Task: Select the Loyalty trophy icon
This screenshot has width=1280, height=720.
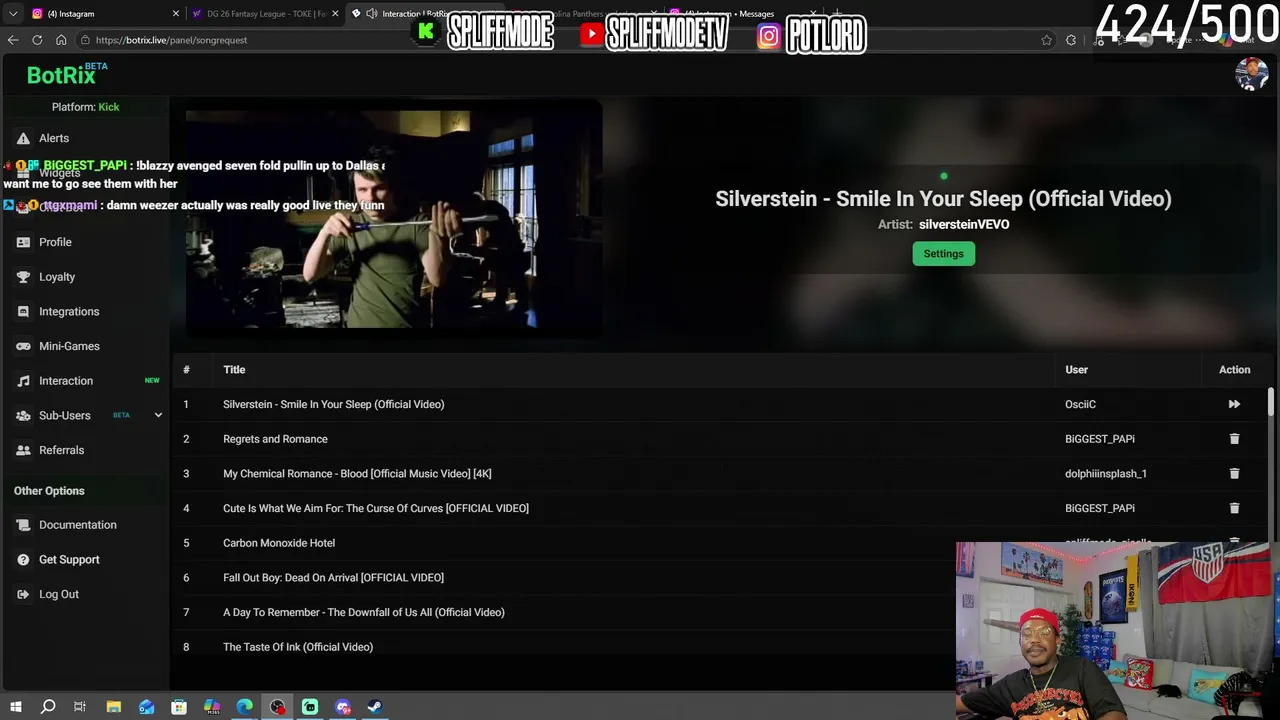Action: coord(23,277)
